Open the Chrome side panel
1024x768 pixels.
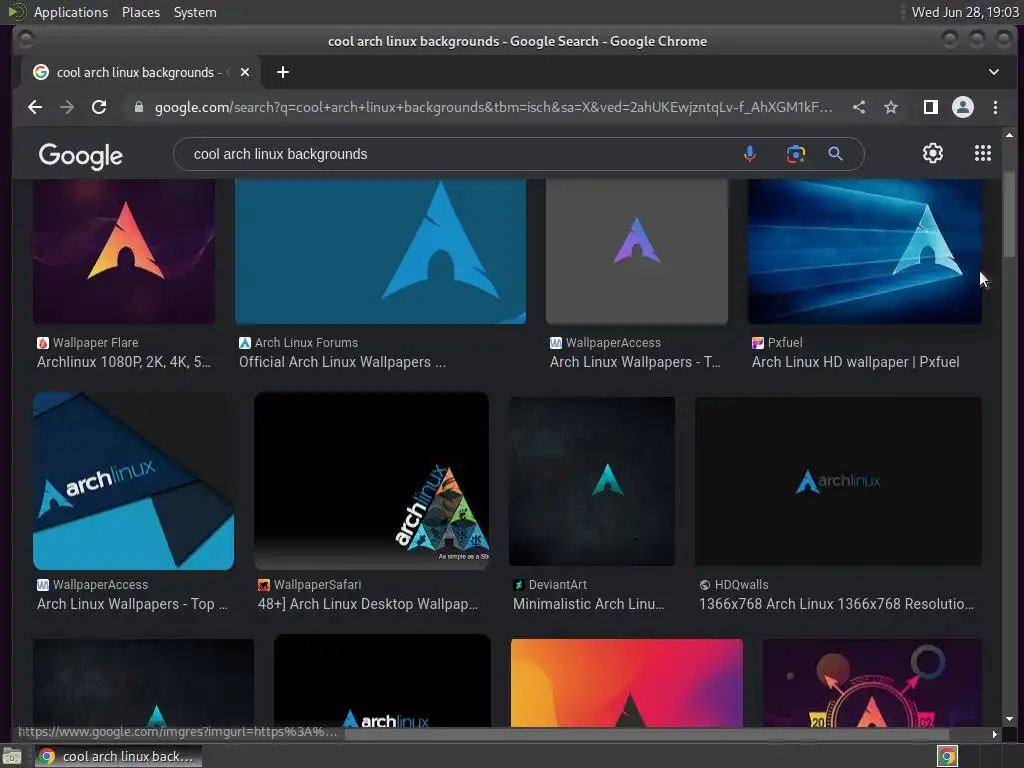point(931,107)
